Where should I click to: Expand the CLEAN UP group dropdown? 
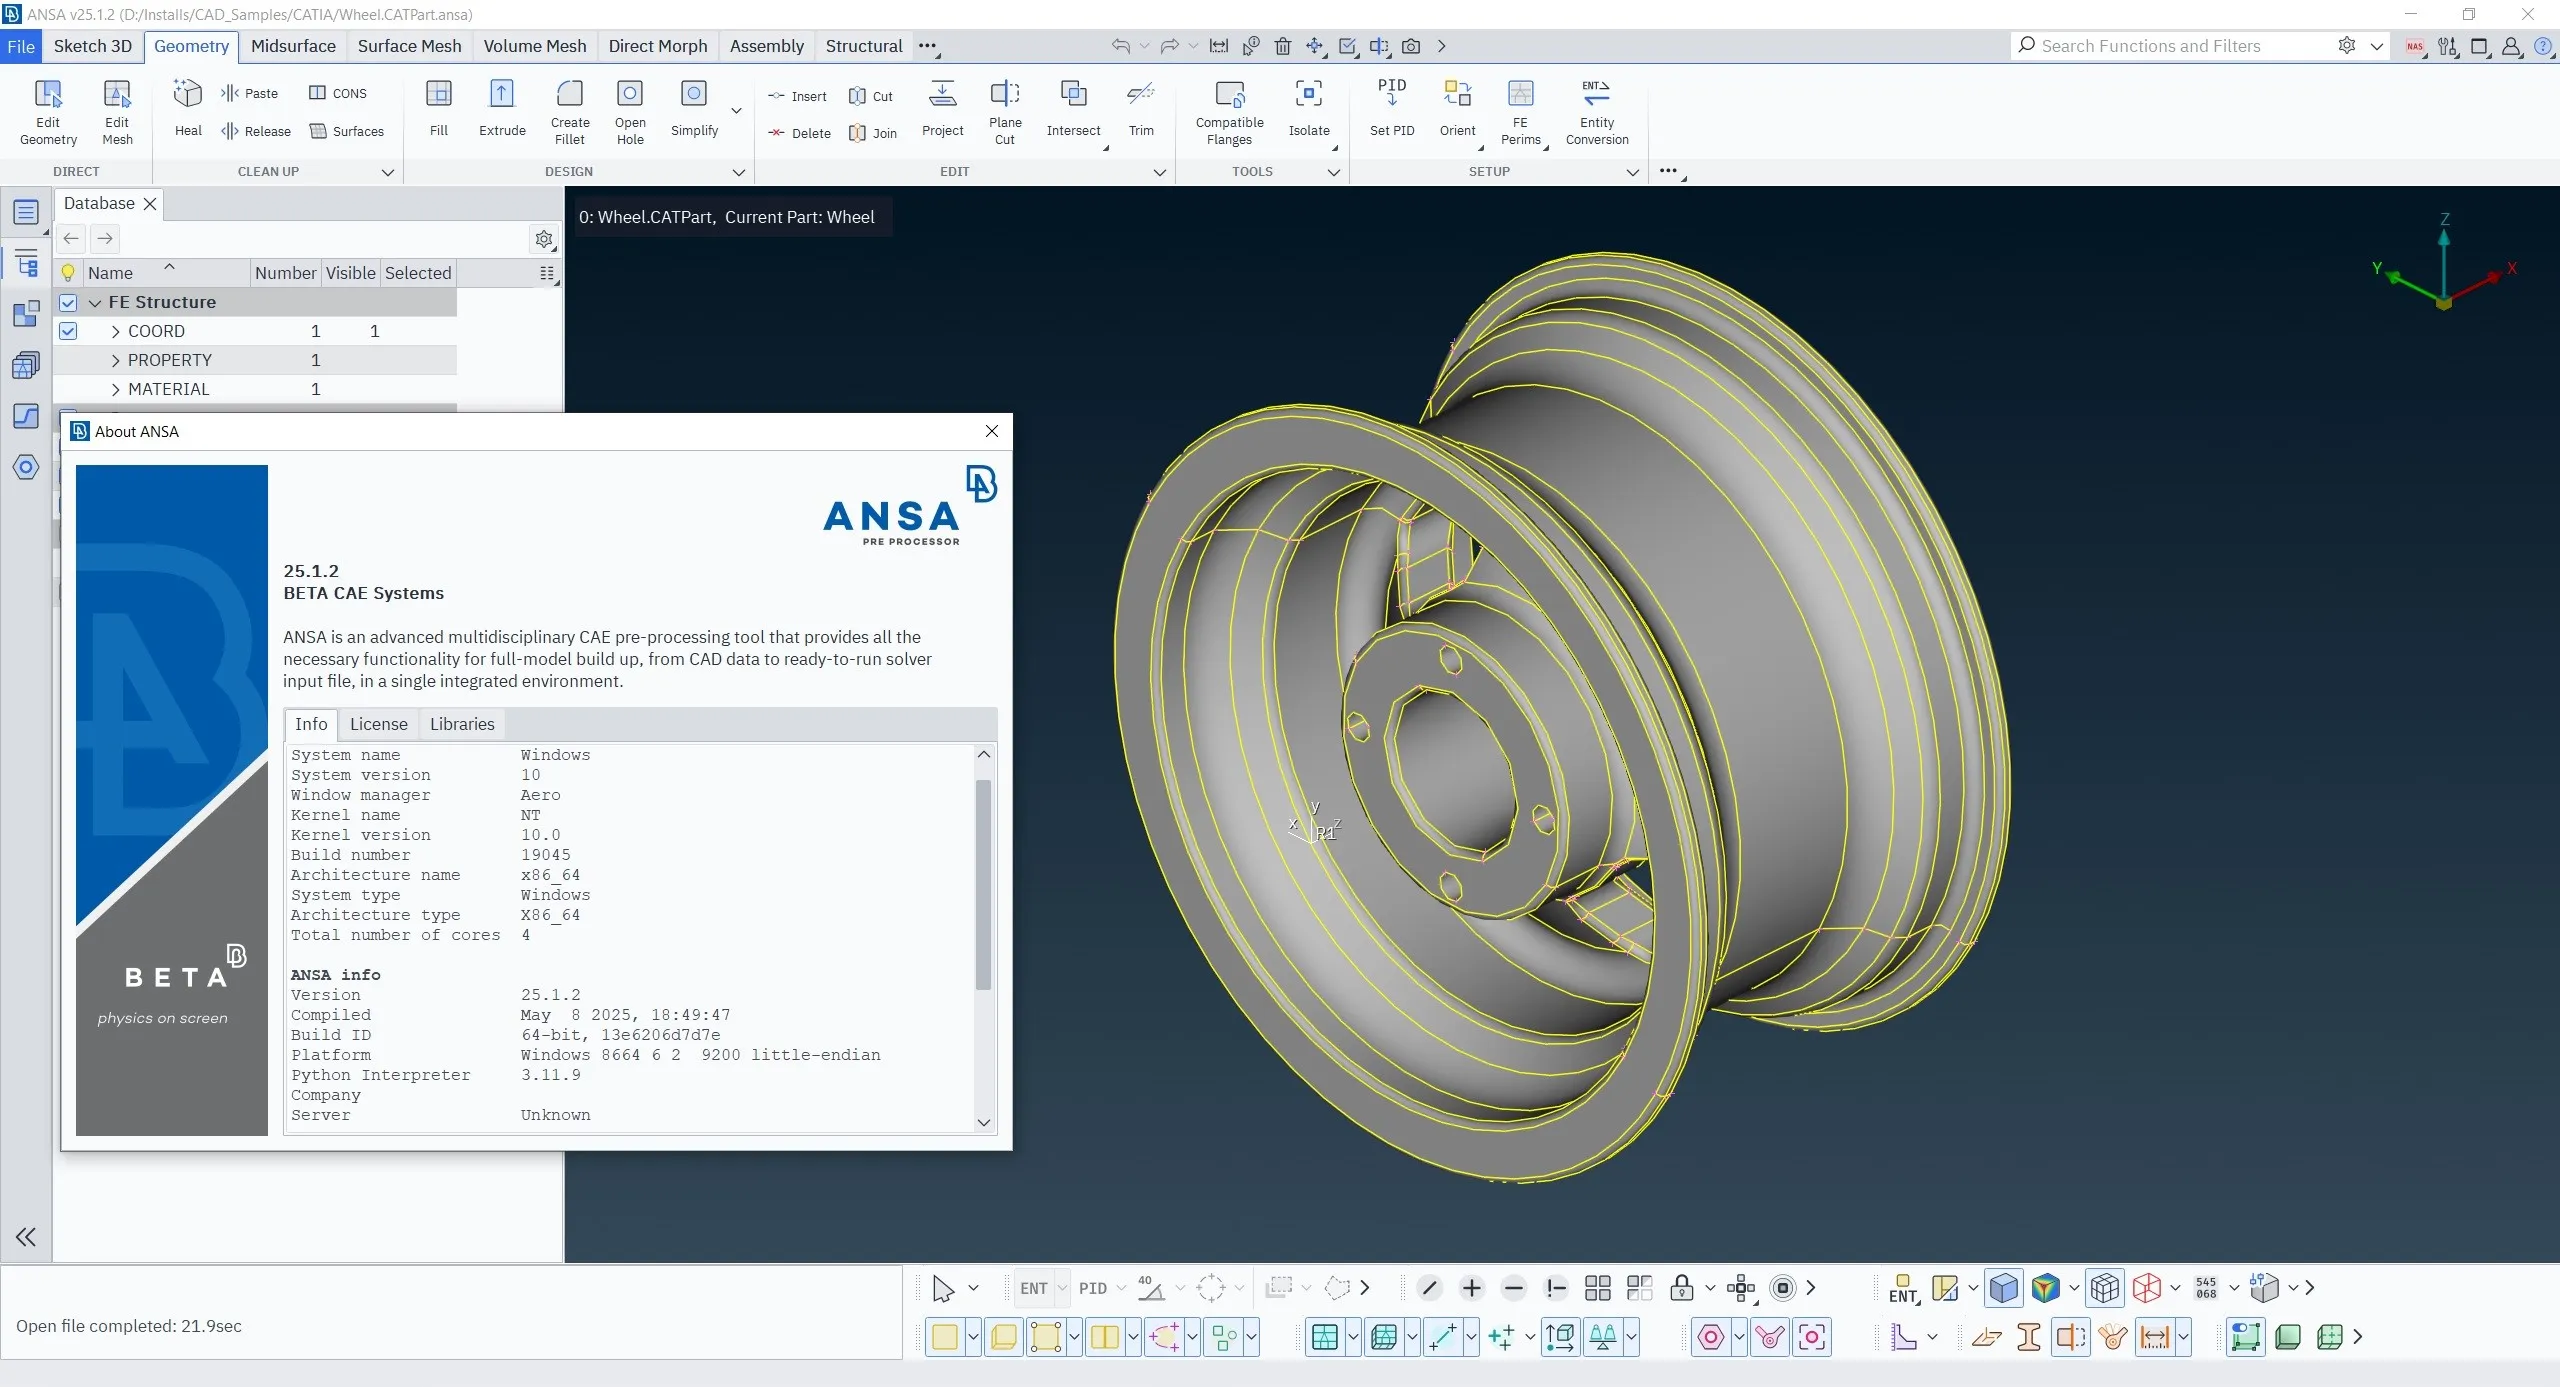tap(388, 172)
